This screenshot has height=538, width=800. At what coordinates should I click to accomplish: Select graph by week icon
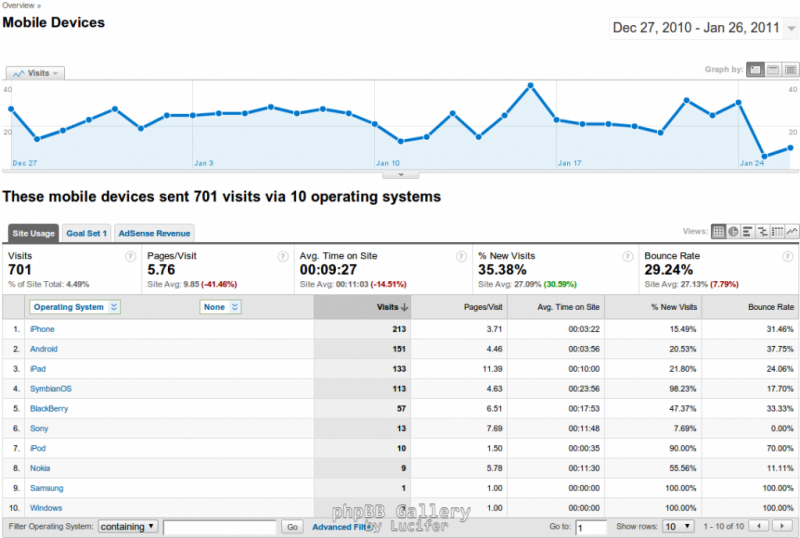[x=773, y=70]
